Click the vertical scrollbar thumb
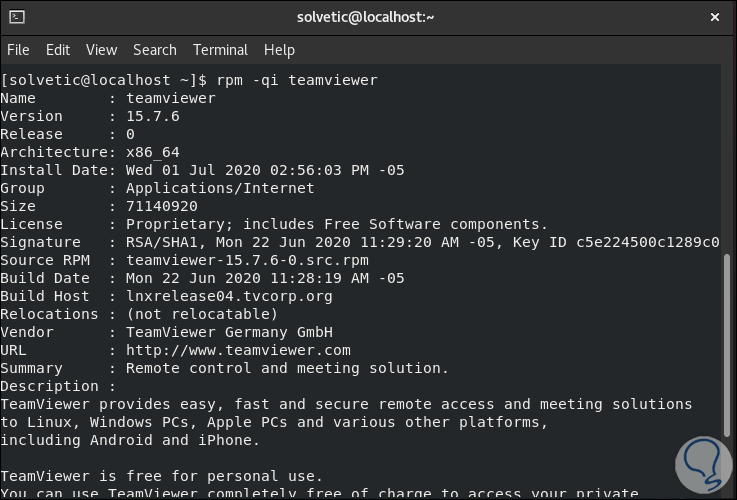This screenshot has height=500, width=737. pos(728,370)
